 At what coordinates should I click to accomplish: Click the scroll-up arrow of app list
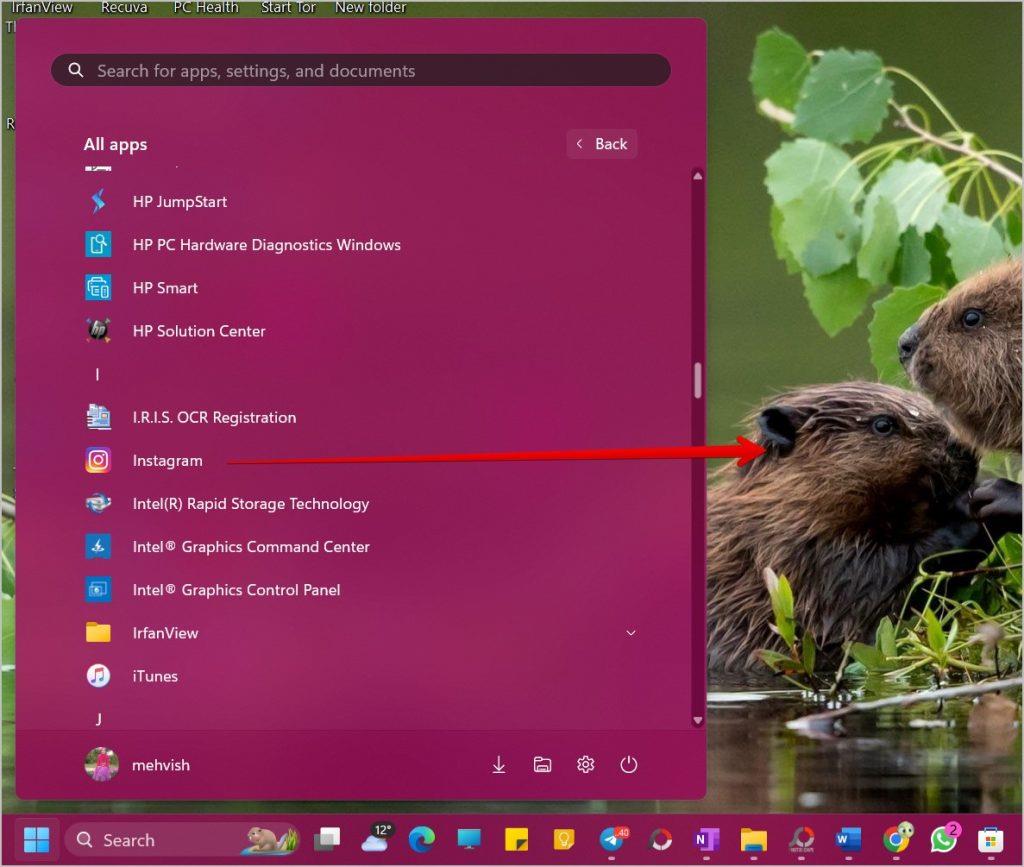(697, 176)
